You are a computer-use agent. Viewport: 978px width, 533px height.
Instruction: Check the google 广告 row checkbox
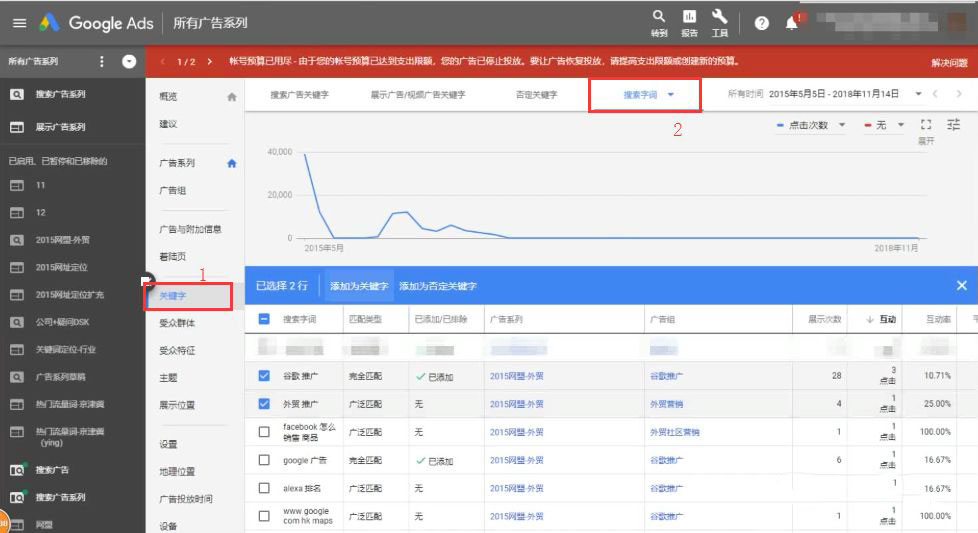[264, 460]
